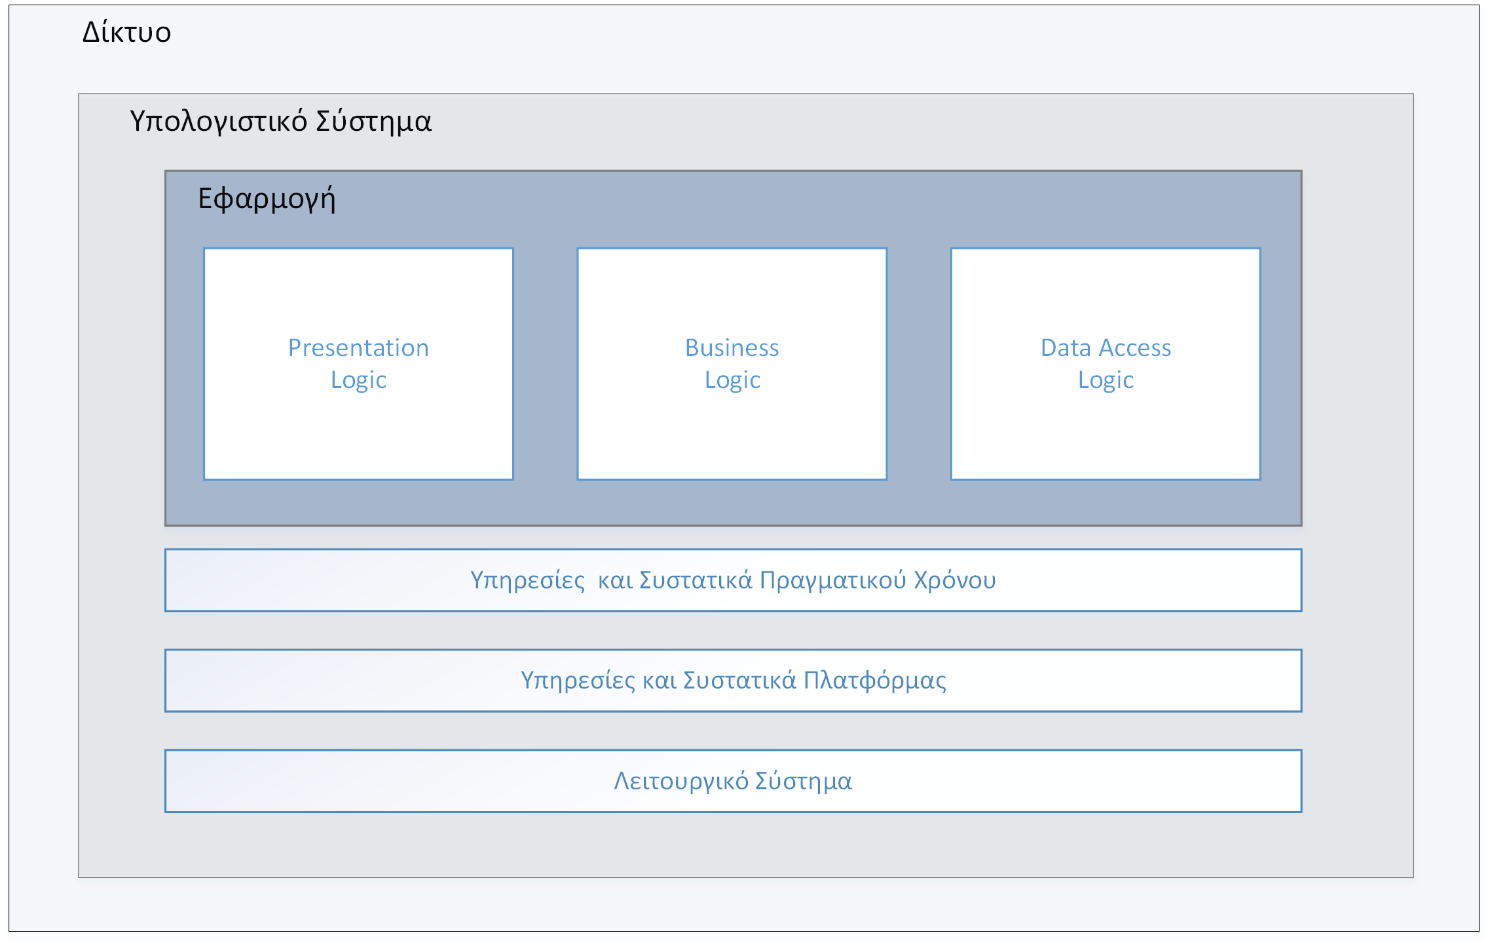Click the Δίκτυο heading text

127,32
